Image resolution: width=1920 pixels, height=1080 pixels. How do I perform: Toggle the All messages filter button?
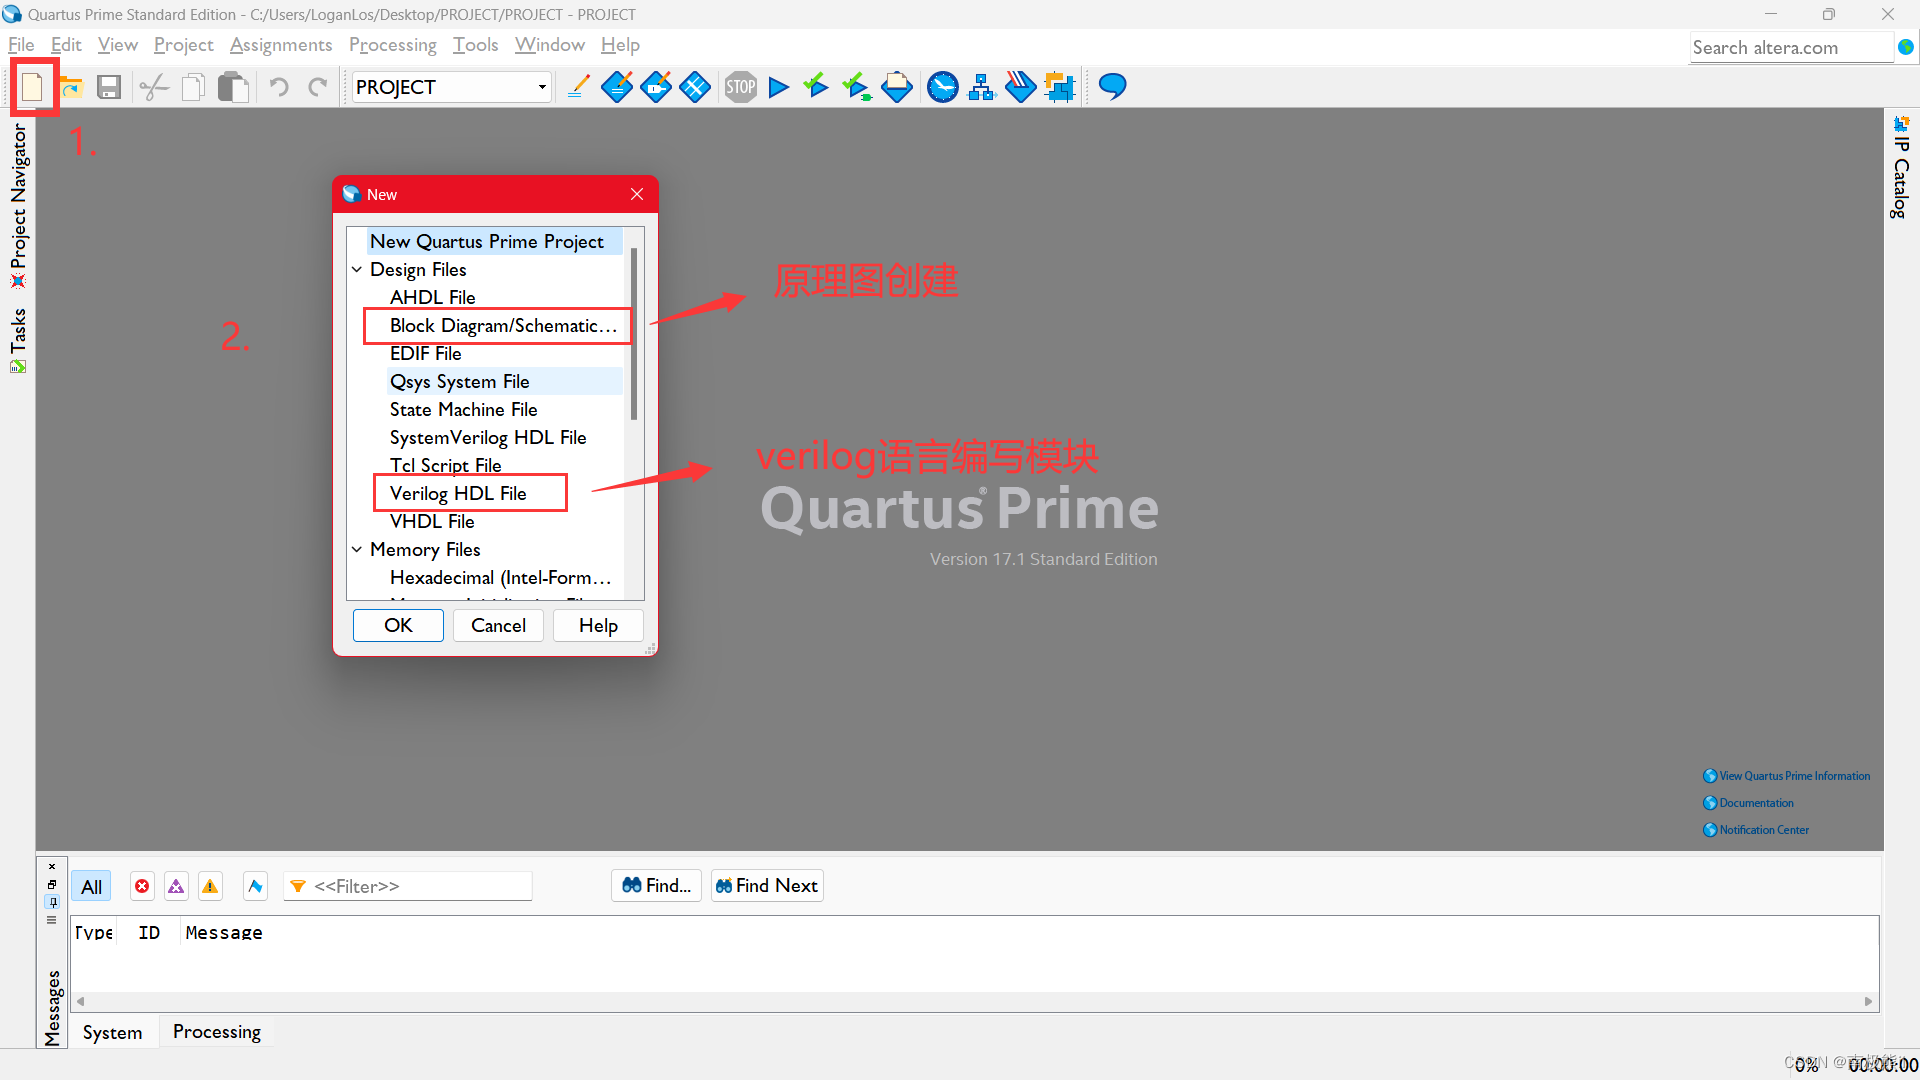(92, 886)
